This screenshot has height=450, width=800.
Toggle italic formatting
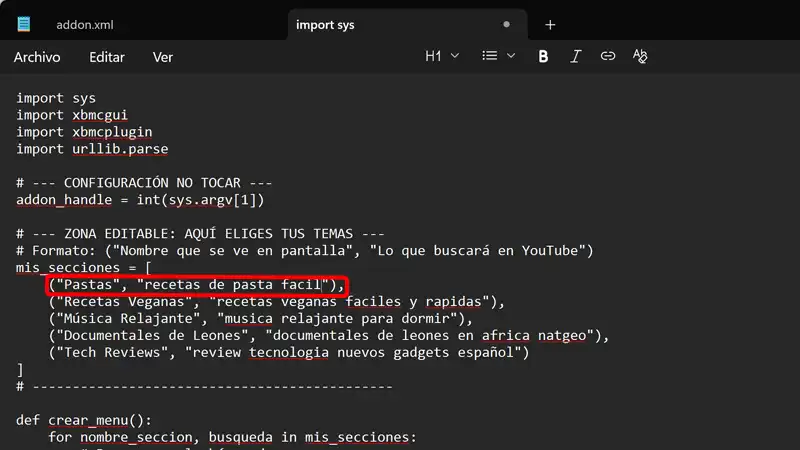575,57
